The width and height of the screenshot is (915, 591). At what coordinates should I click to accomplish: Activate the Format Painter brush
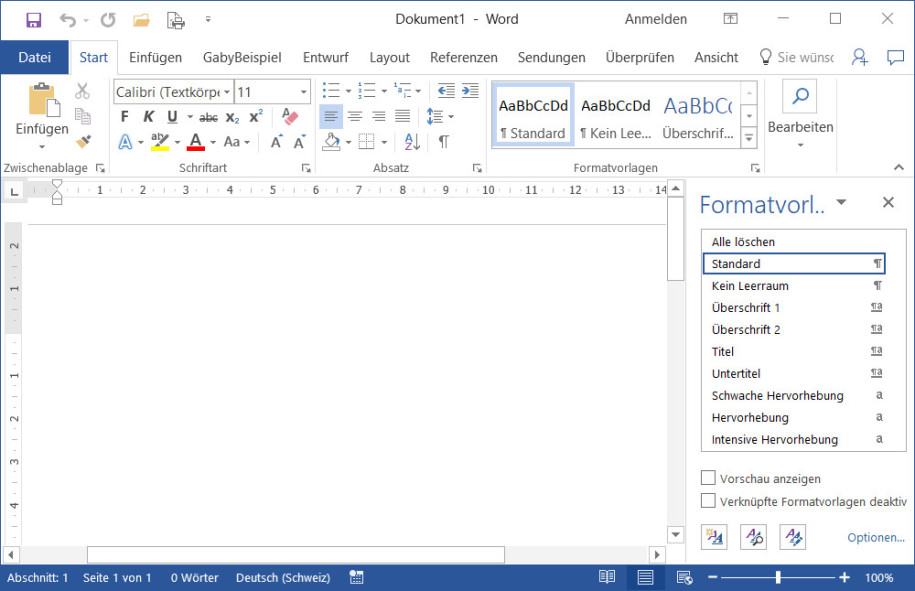83,141
